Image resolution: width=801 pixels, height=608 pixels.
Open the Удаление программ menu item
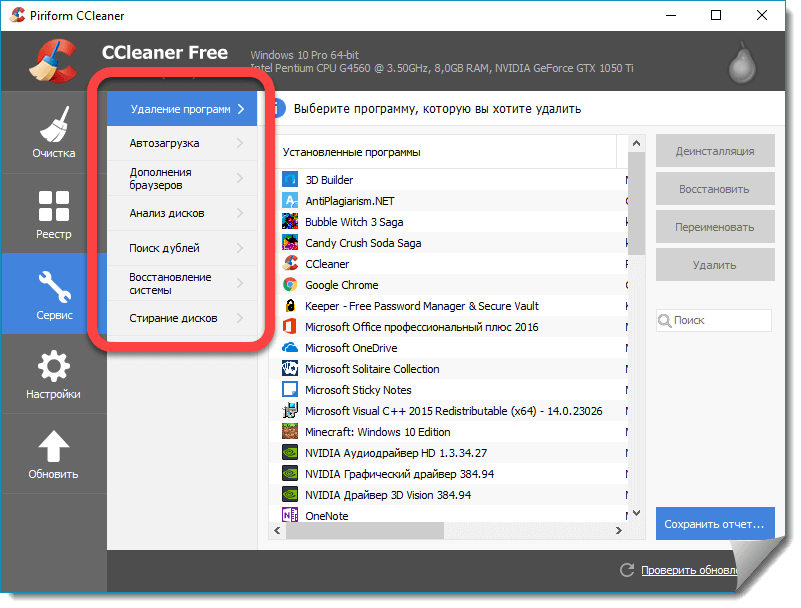pos(181,109)
